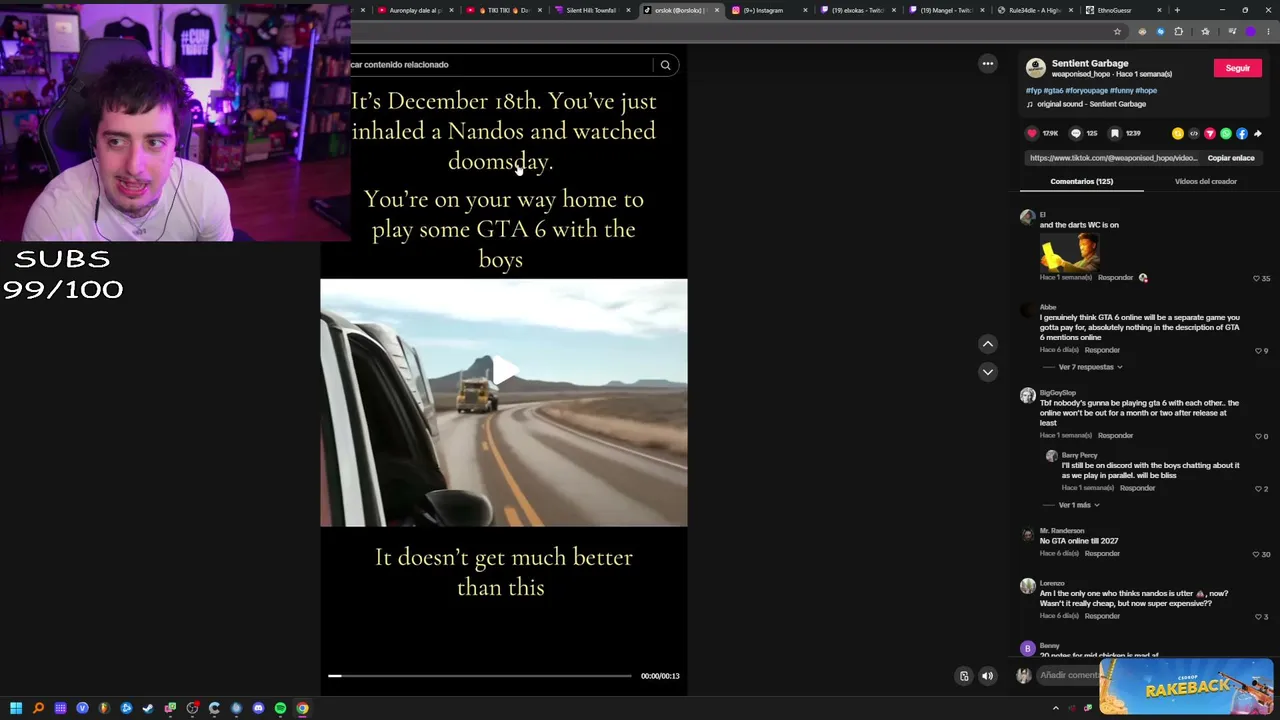
Task: Open the yellow GIF in El's comment
Action: pos(1069,252)
